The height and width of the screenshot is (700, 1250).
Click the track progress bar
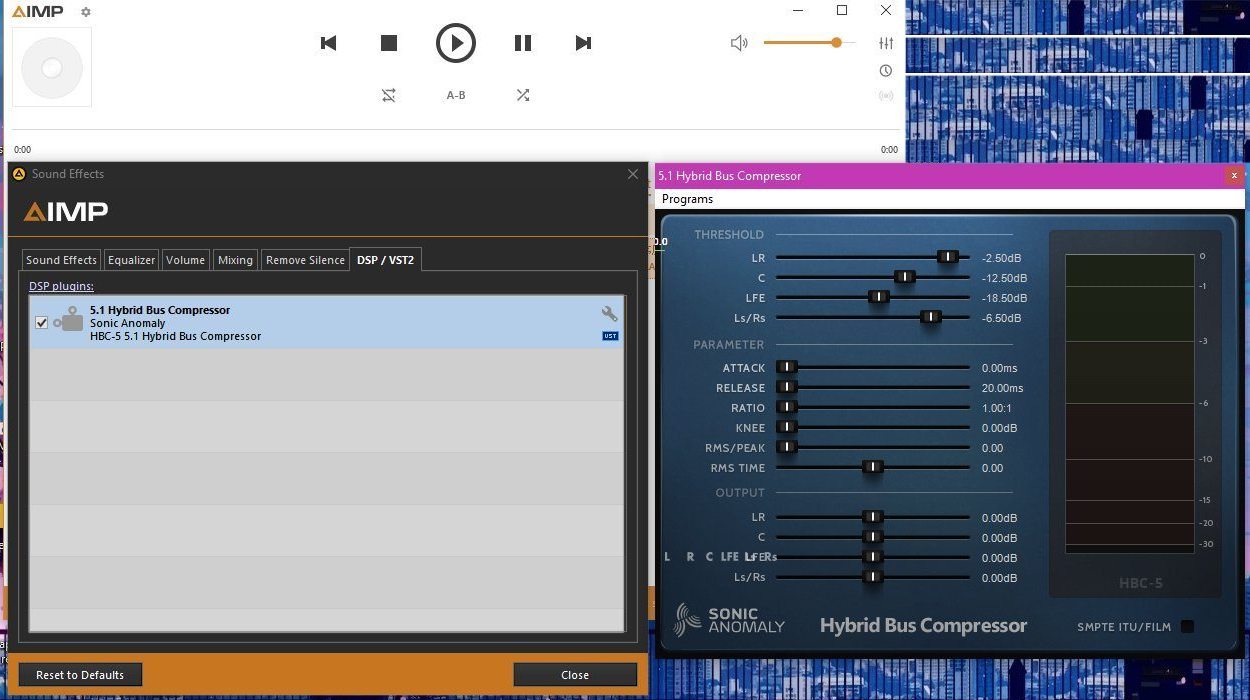coord(455,129)
